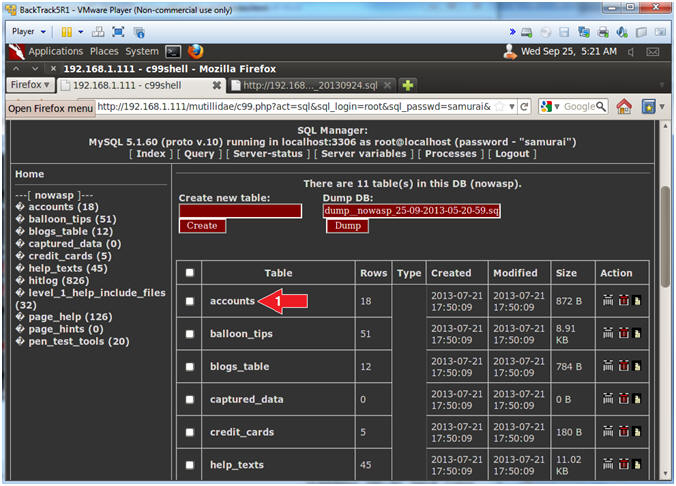Image resolution: width=676 pixels, height=486 pixels.
Task: Toggle the select-all checkbox in table header
Action: (190, 273)
